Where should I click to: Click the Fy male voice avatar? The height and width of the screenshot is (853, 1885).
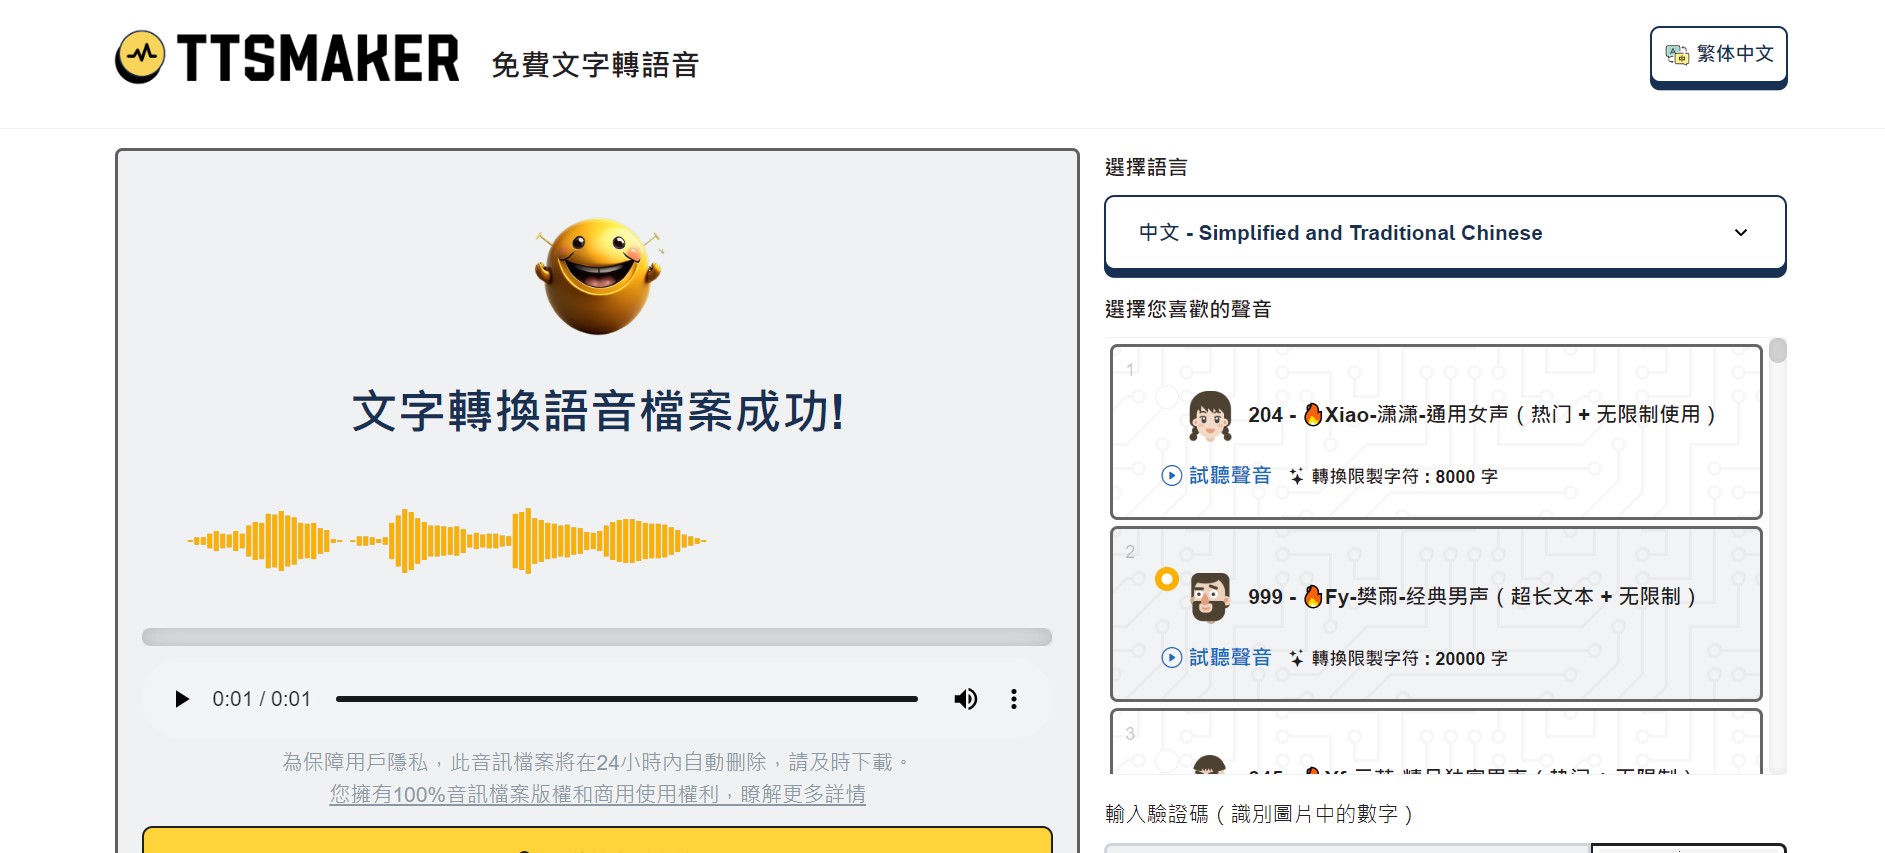click(1210, 598)
